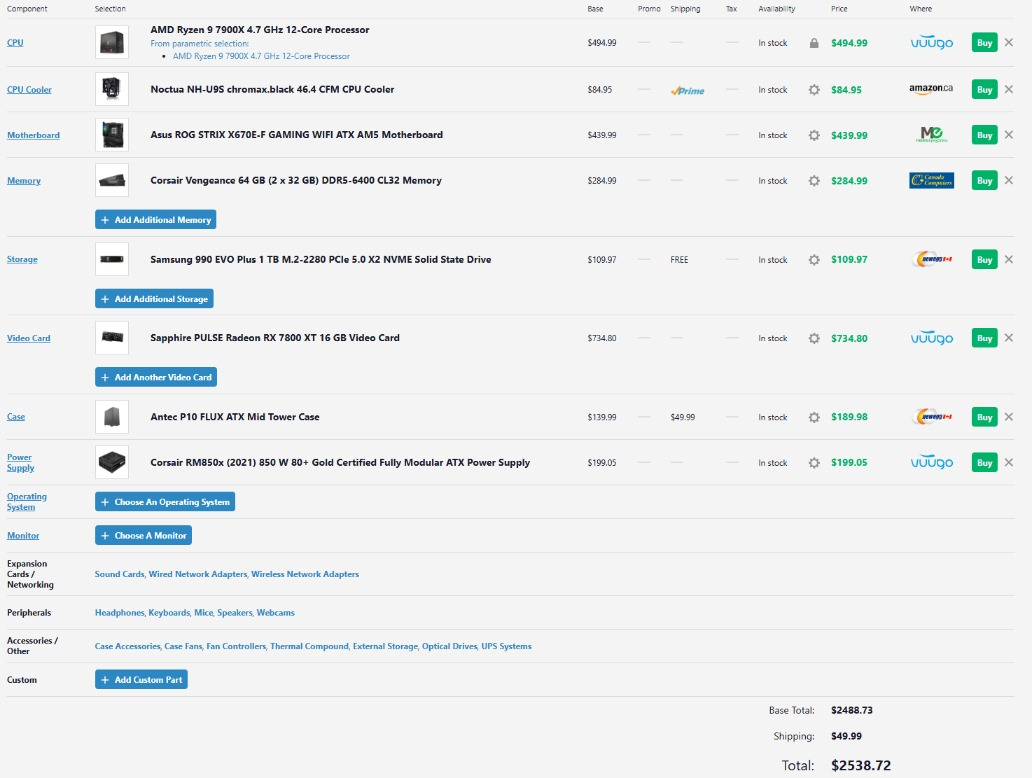The width and height of the screenshot is (1032, 778).
Task: Open UPS Systems accessories link
Action: pos(506,646)
